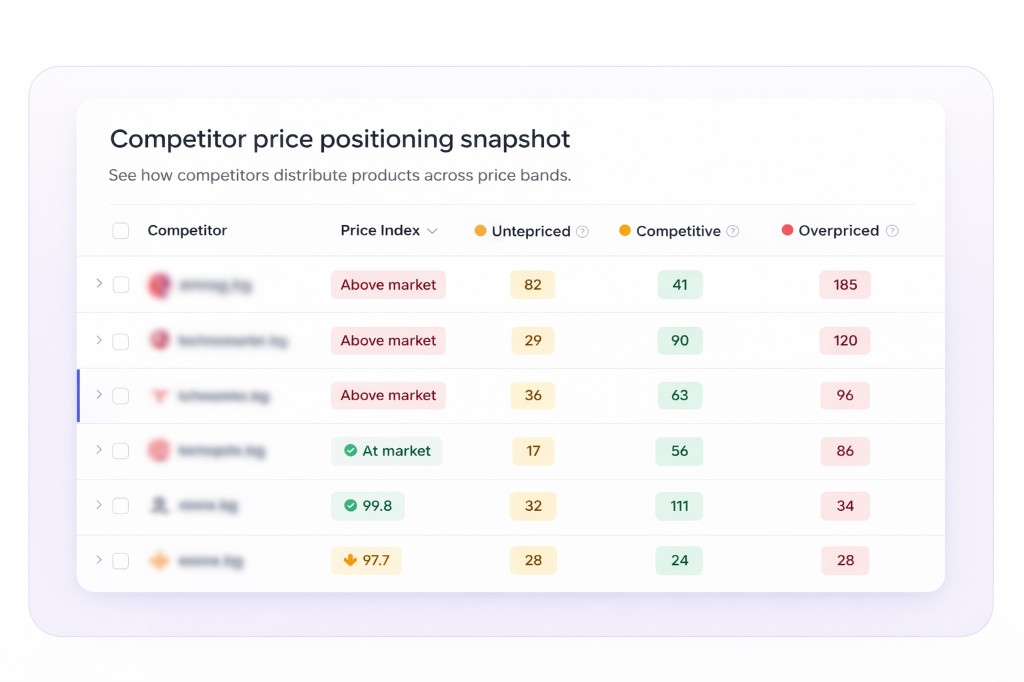Click the Untepriced orange dot indicator

coord(480,231)
